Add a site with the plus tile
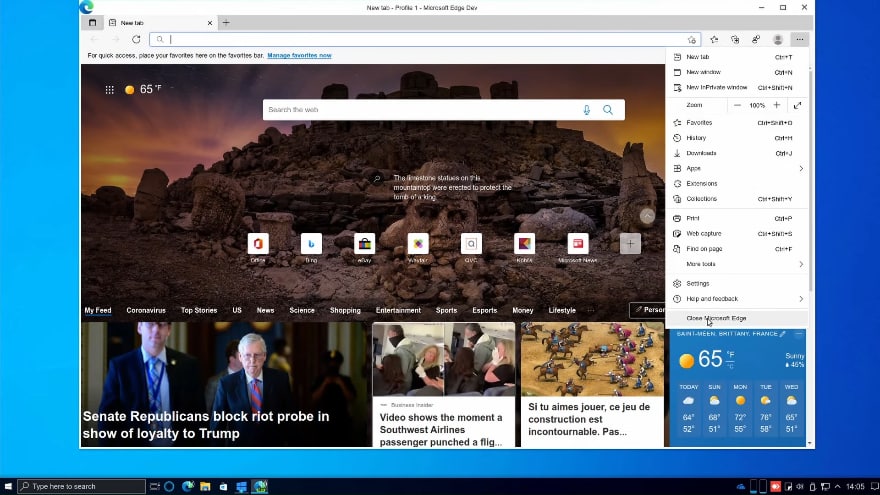The width and height of the screenshot is (880, 495). pyautogui.click(x=630, y=244)
